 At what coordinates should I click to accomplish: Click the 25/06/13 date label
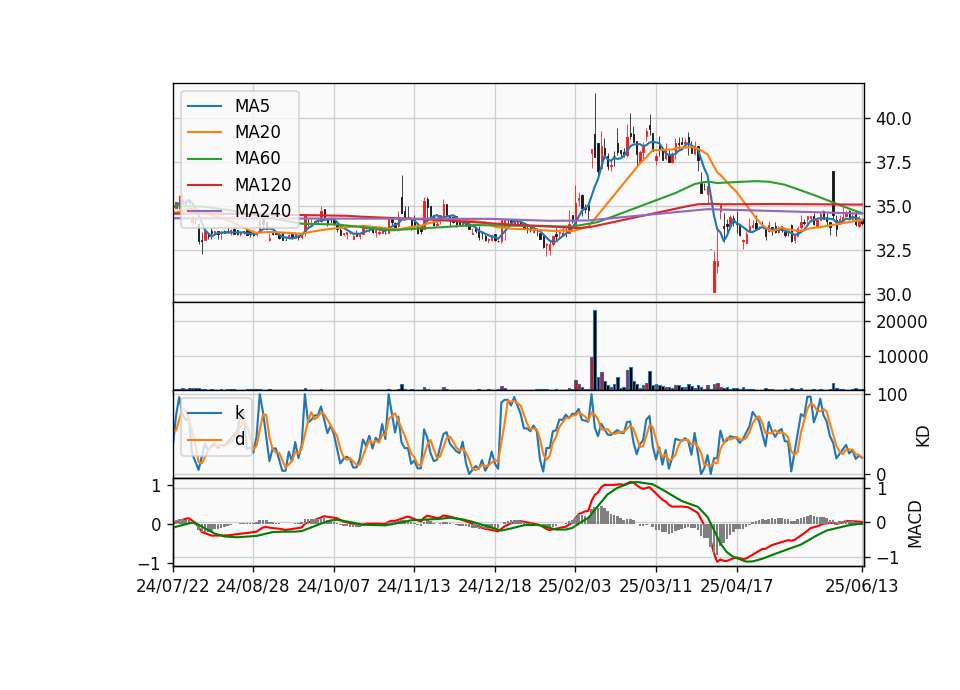tap(861, 587)
